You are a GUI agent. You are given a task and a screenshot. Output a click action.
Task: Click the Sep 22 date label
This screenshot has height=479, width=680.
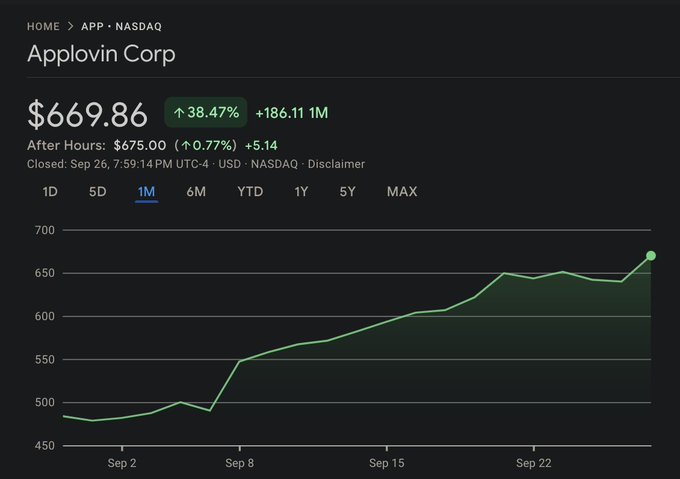[x=533, y=463]
